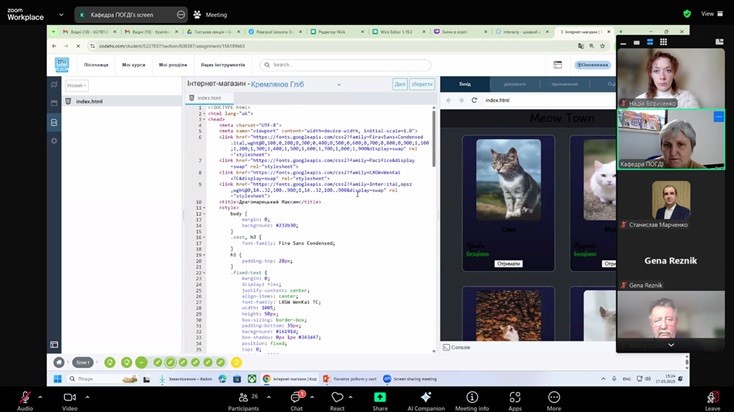734x412 pixels.
Task: Select index.html editor tab
Action: click(x=208, y=98)
